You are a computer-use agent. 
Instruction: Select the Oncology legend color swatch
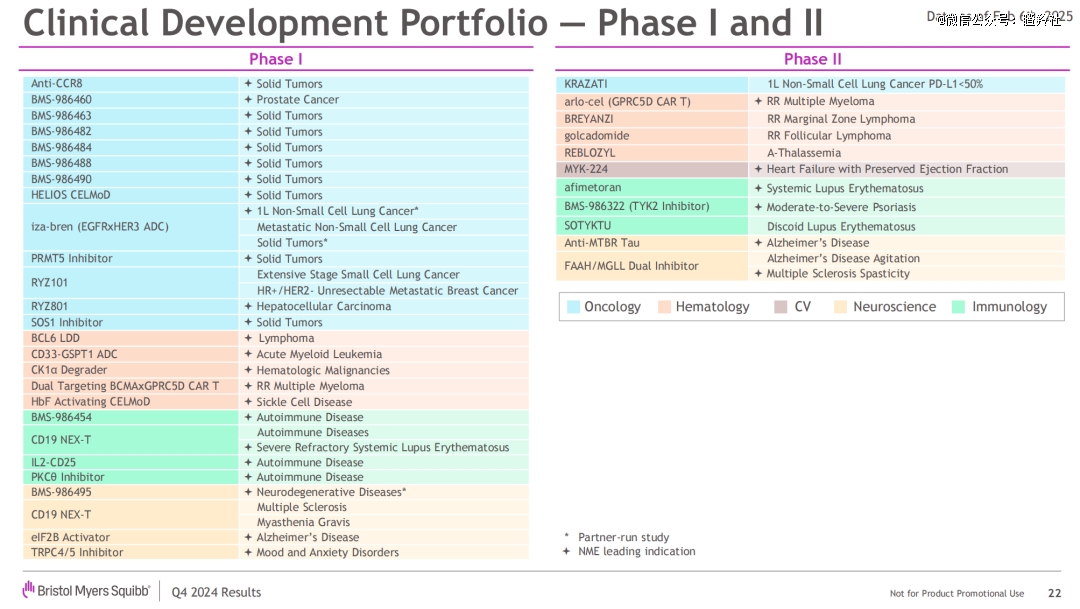coord(573,307)
